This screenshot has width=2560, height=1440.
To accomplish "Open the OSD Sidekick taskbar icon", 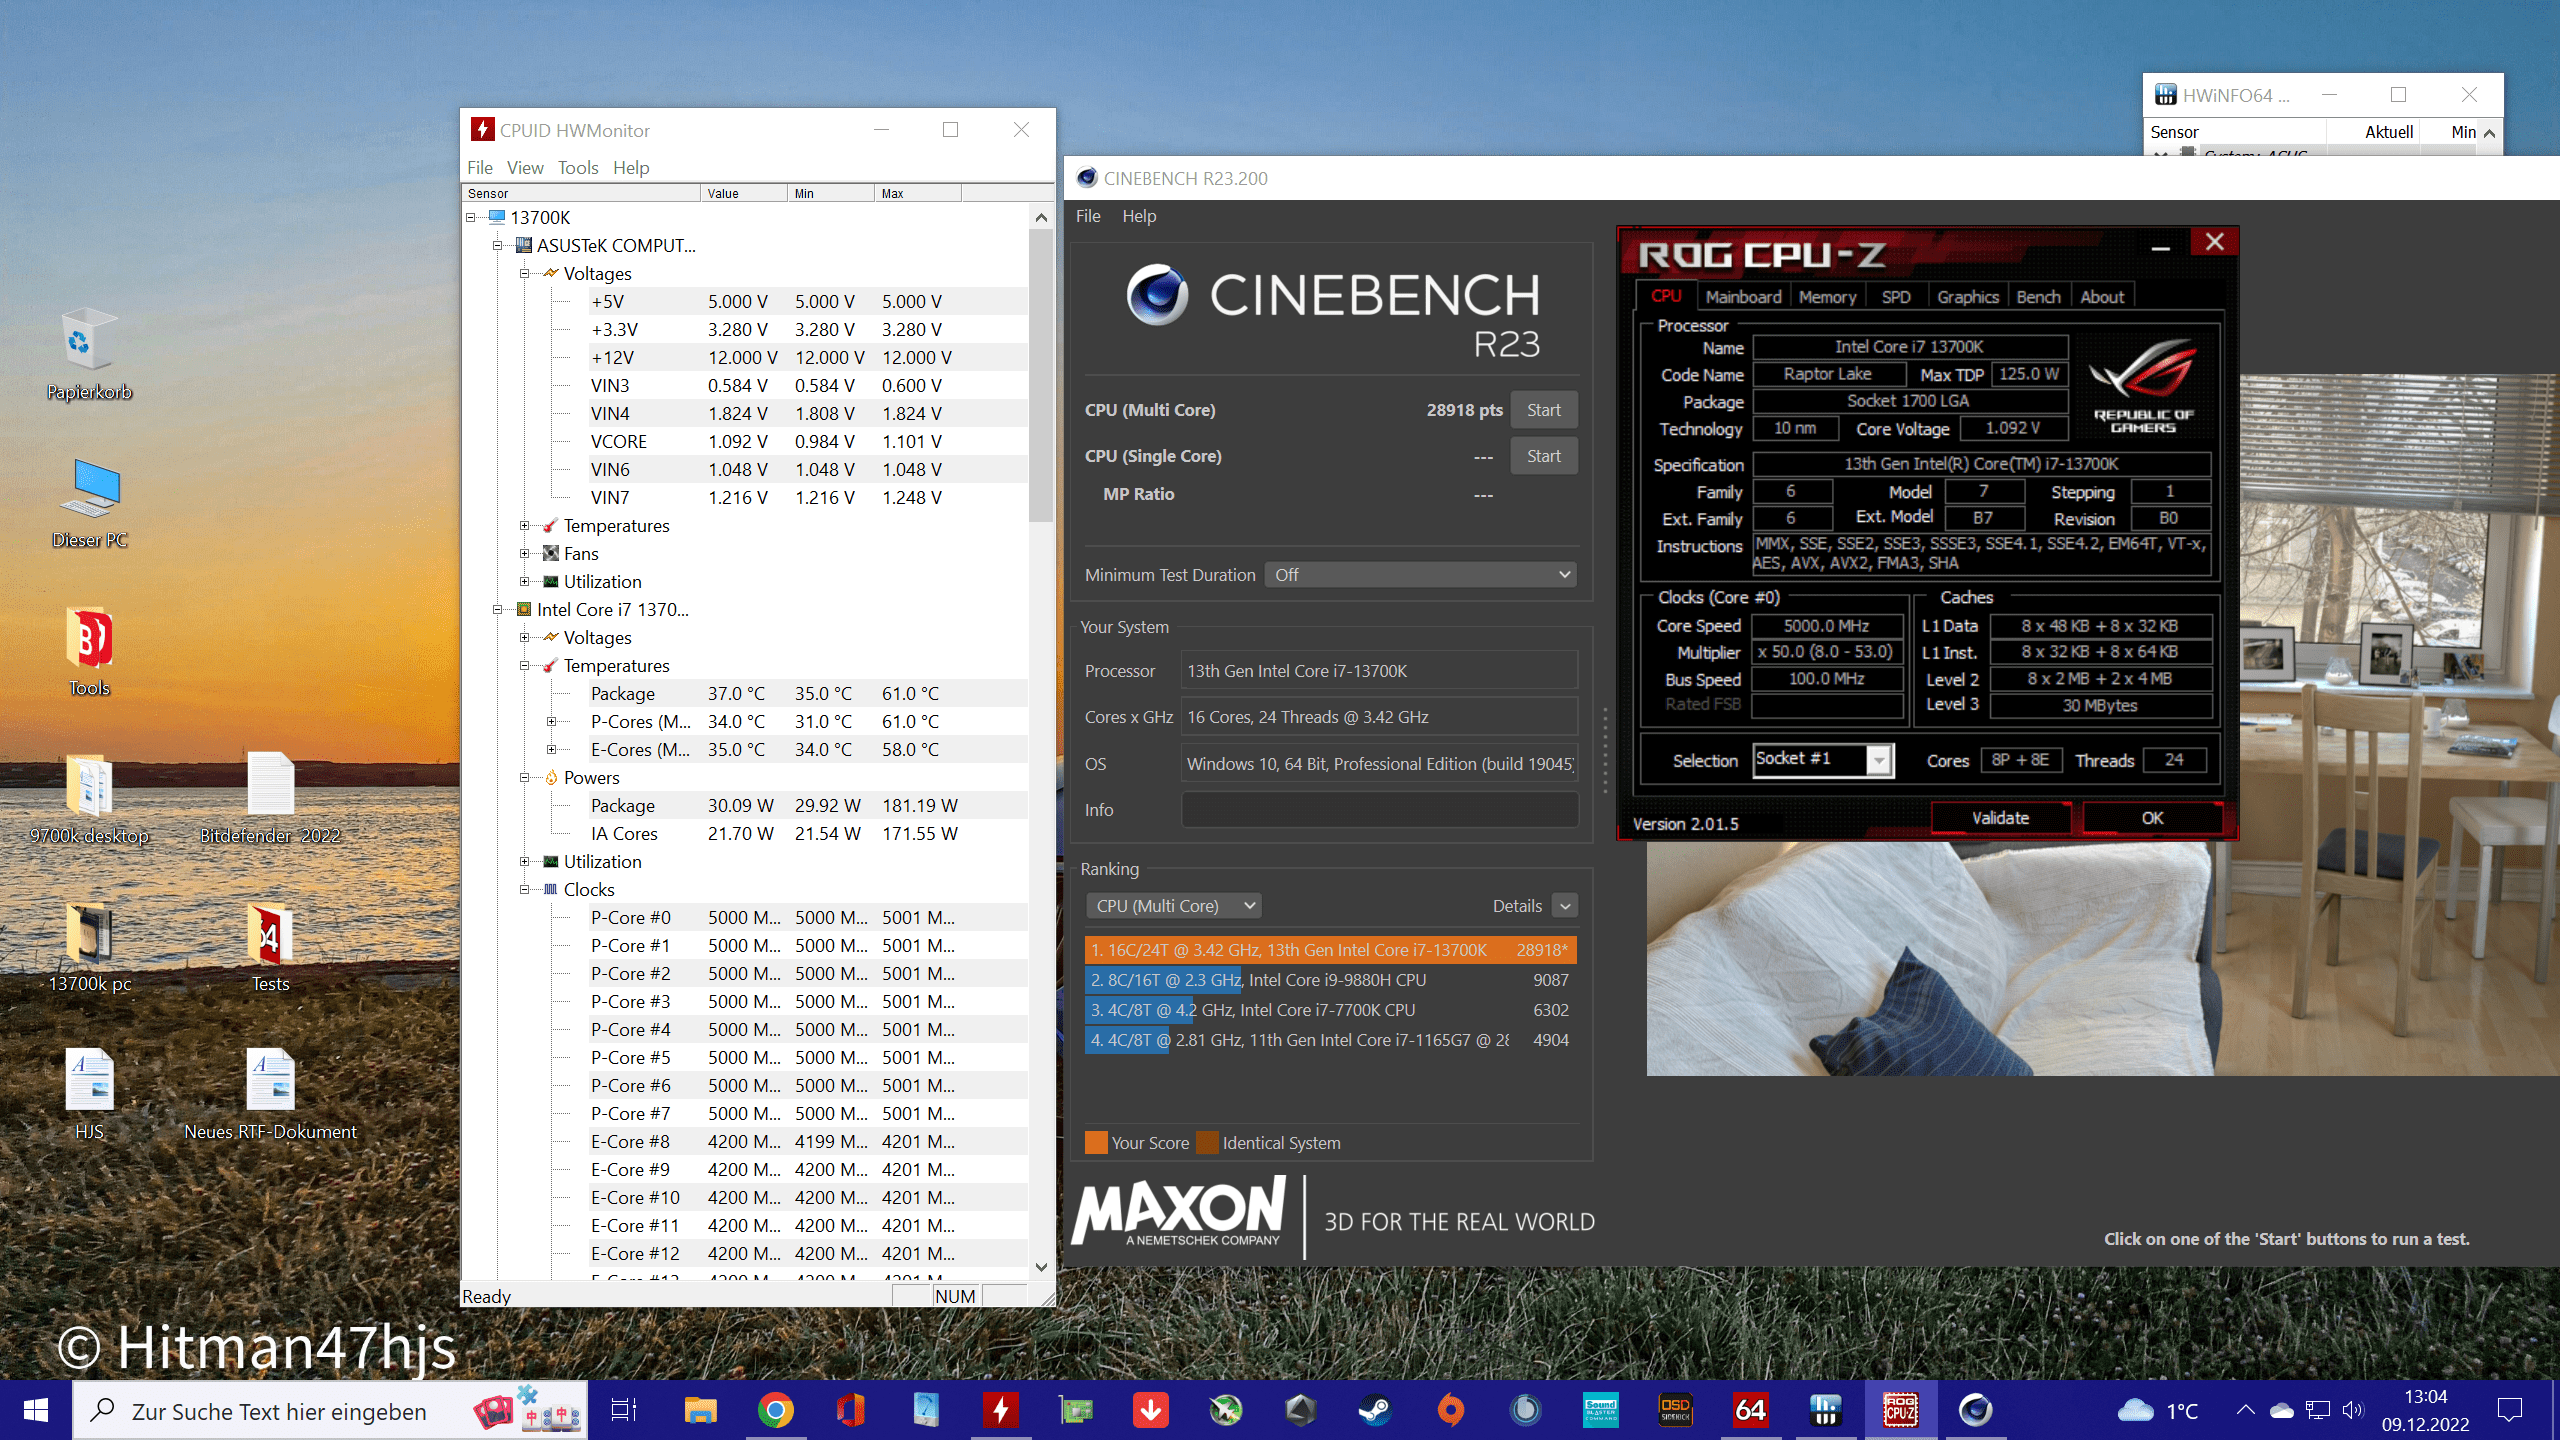I will click(1675, 1410).
